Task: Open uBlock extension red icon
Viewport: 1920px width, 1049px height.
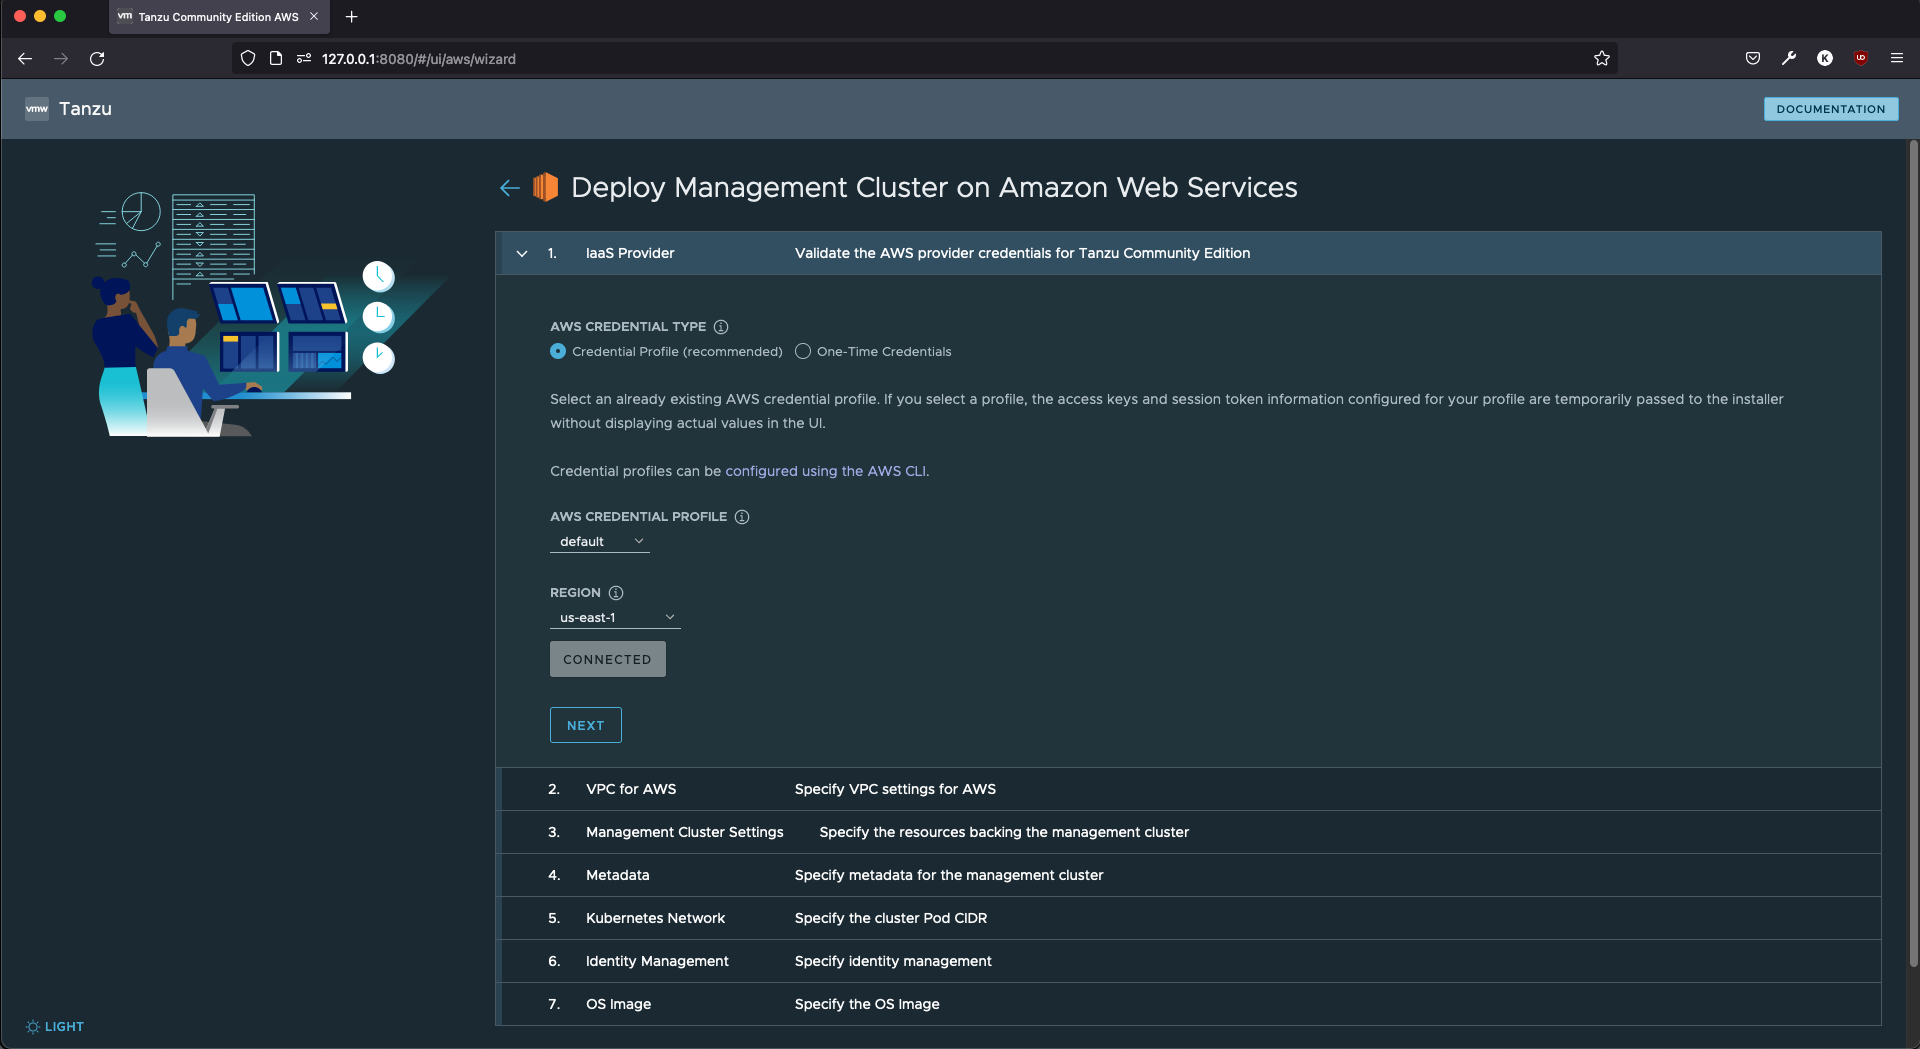Action: tap(1861, 58)
